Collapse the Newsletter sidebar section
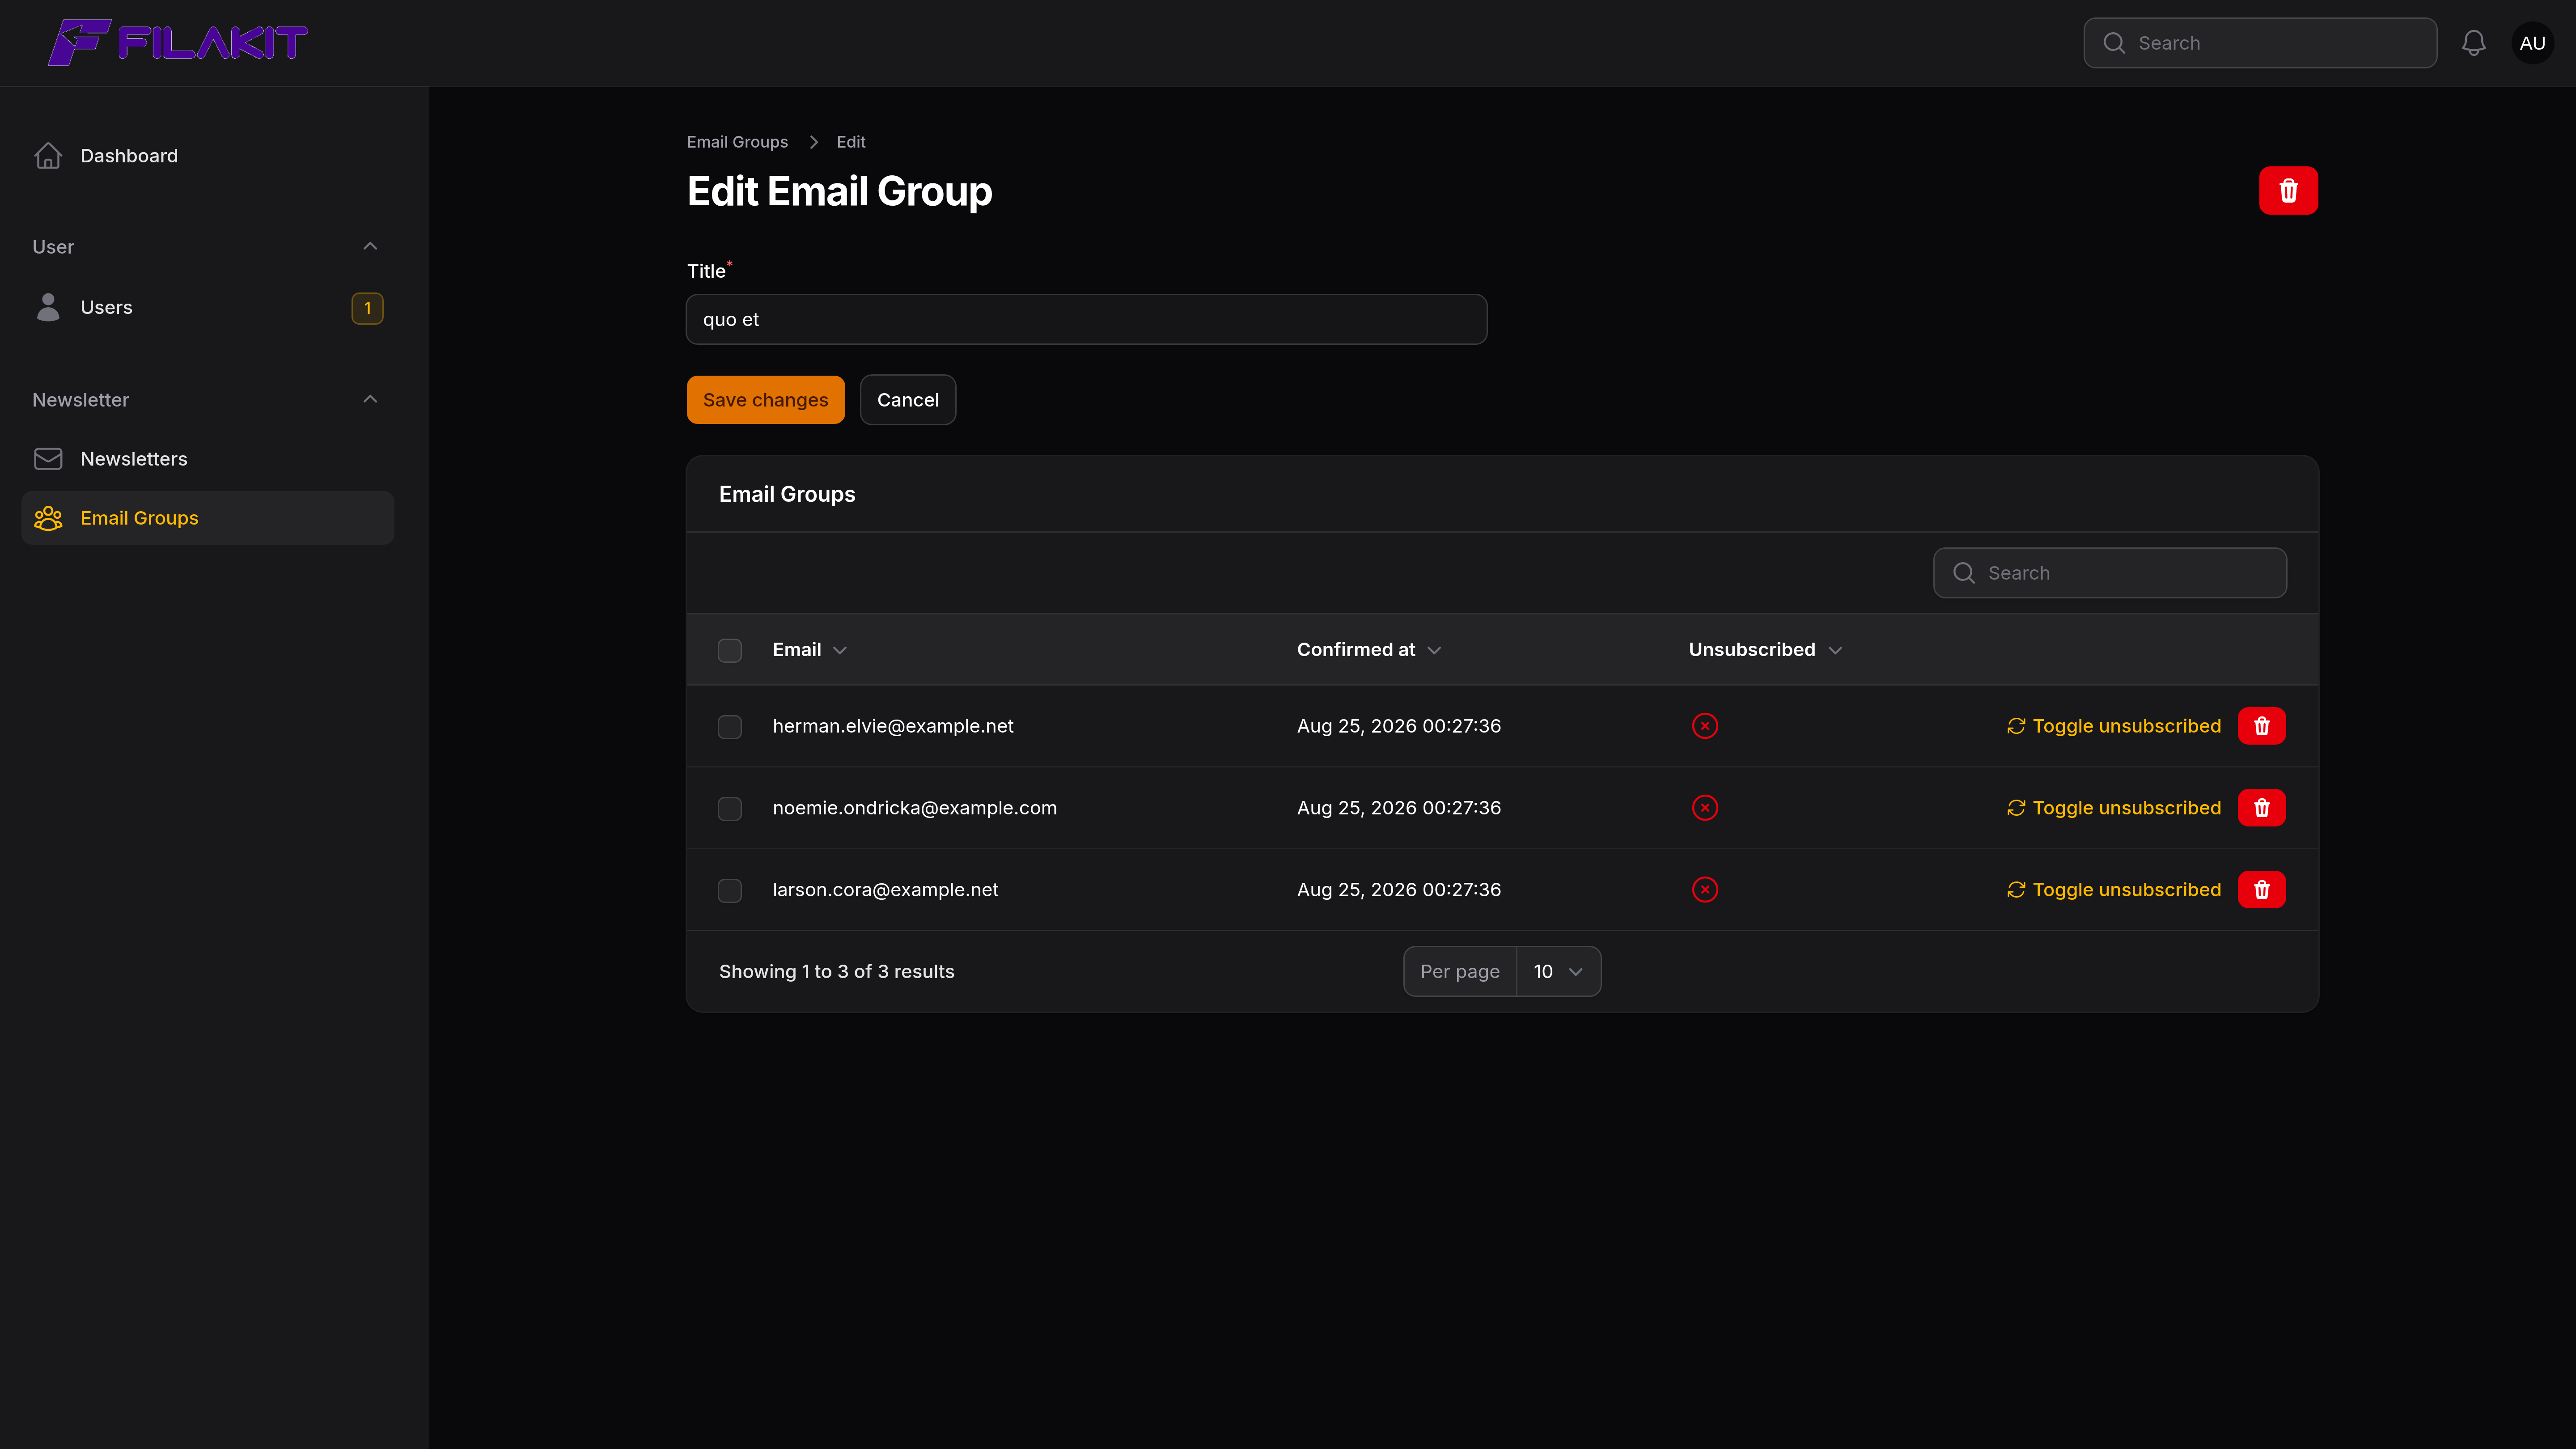Image resolution: width=2576 pixels, height=1449 pixels. pos(370,400)
